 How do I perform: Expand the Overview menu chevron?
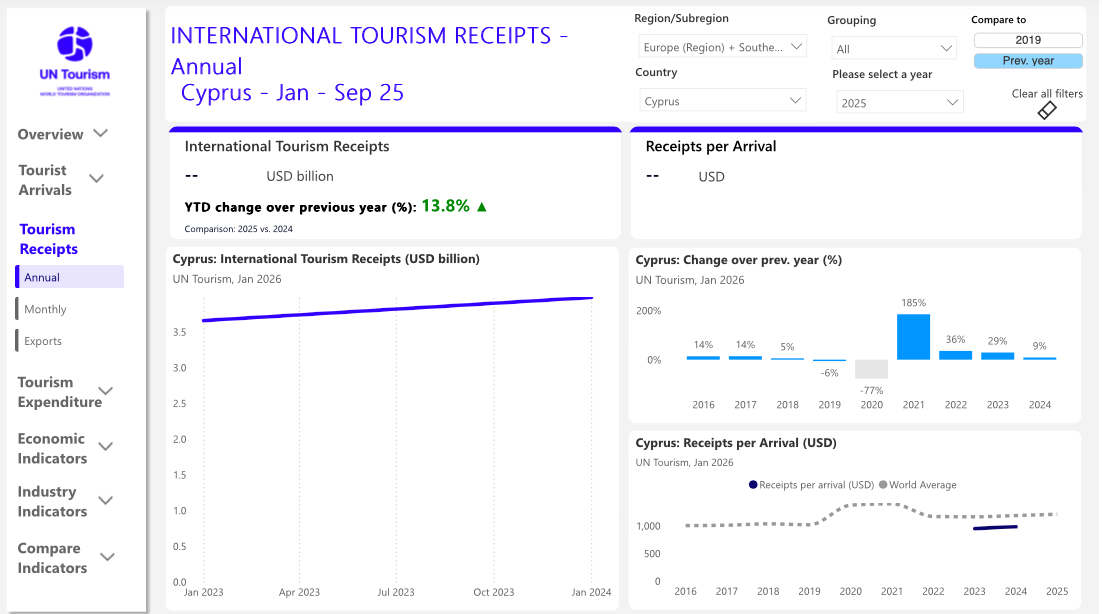[x=100, y=134]
